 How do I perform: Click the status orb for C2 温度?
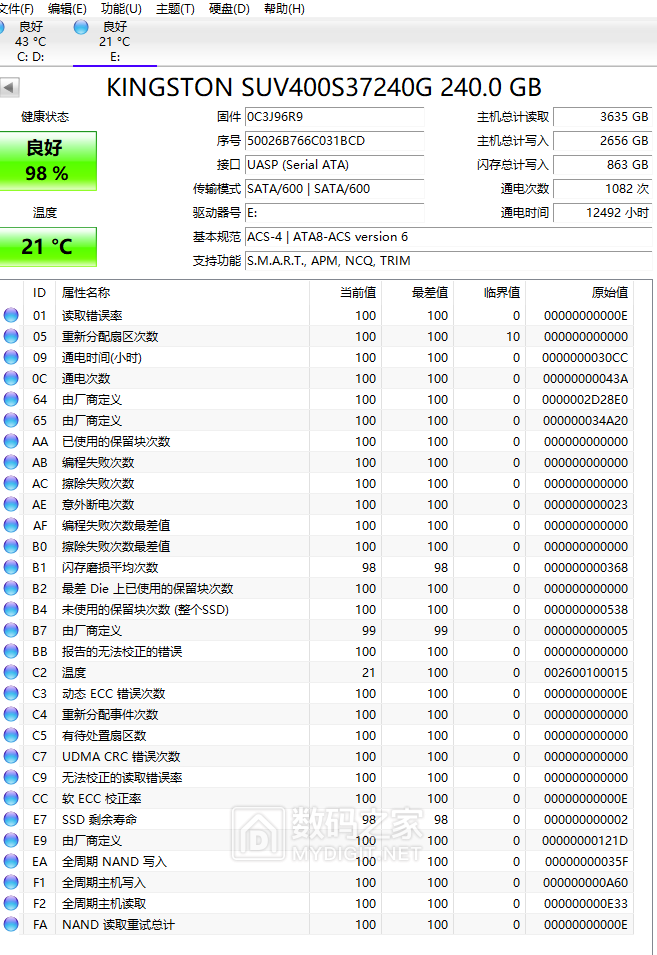(x=11, y=672)
